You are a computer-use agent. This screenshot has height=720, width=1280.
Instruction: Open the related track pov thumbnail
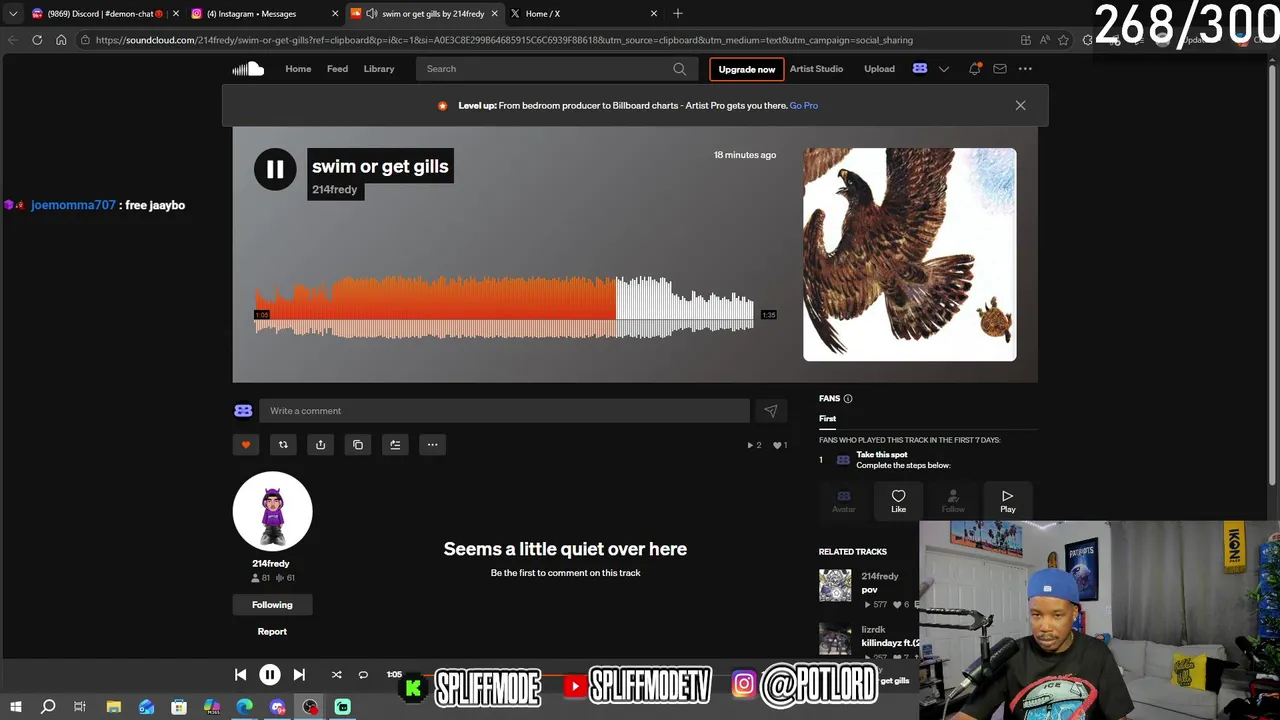point(835,585)
